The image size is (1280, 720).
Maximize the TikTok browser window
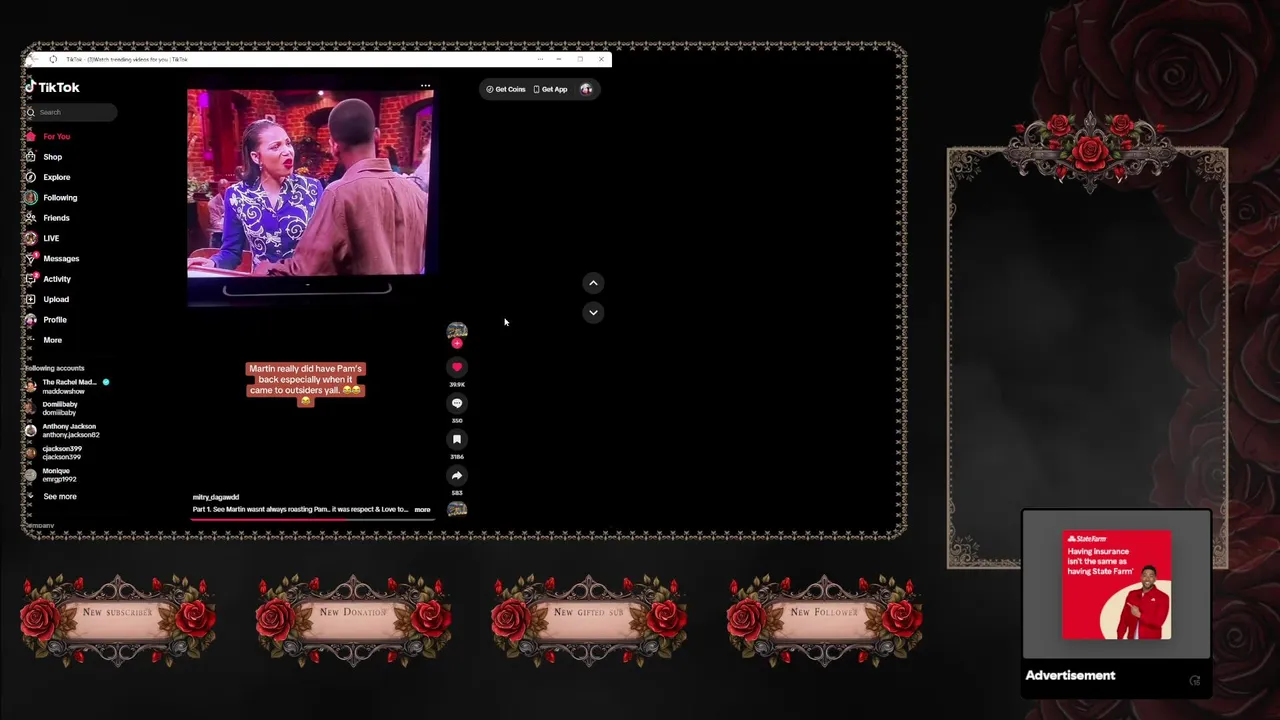click(580, 59)
